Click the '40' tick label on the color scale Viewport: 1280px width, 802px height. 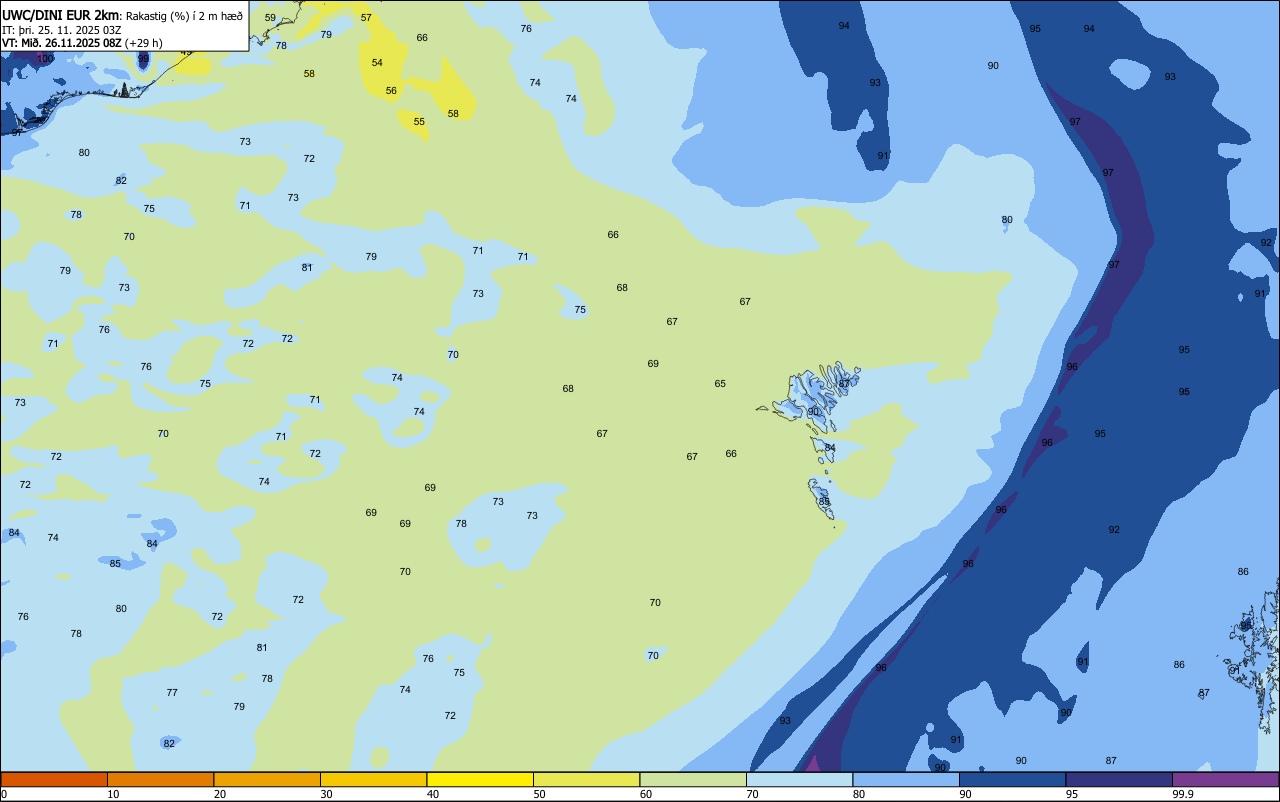(x=433, y=794)
